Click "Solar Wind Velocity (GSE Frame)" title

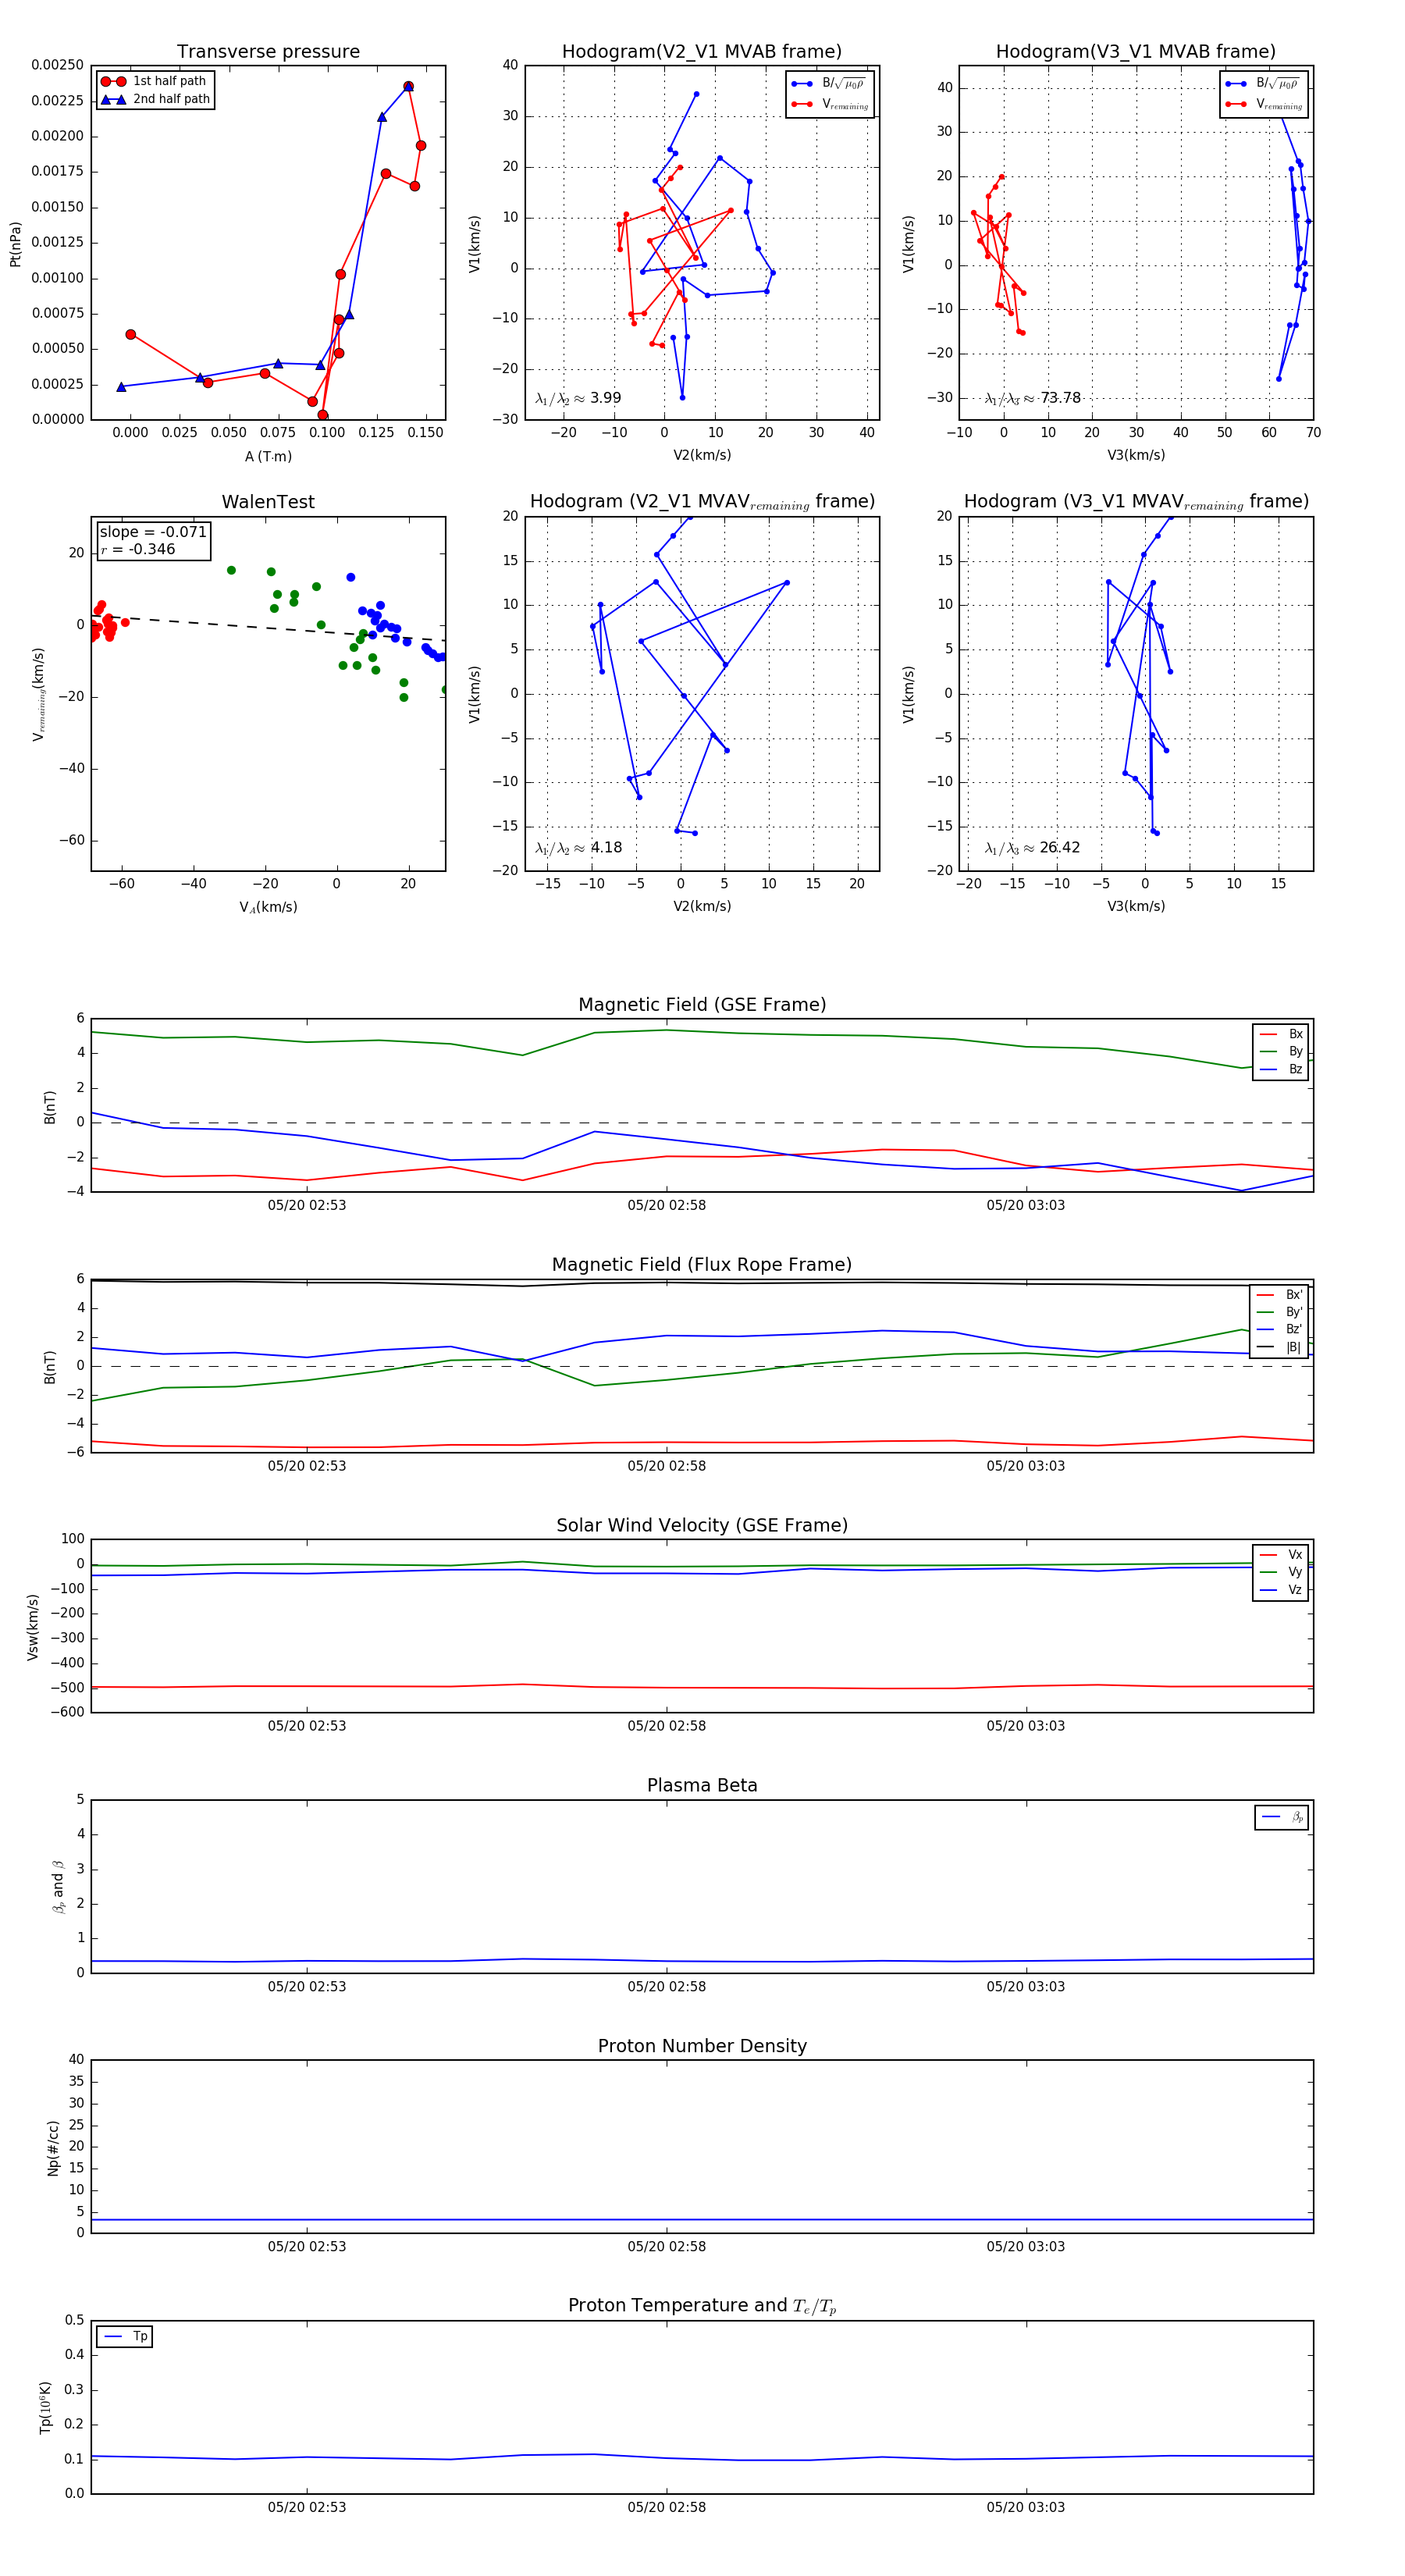pos(702,1525)
